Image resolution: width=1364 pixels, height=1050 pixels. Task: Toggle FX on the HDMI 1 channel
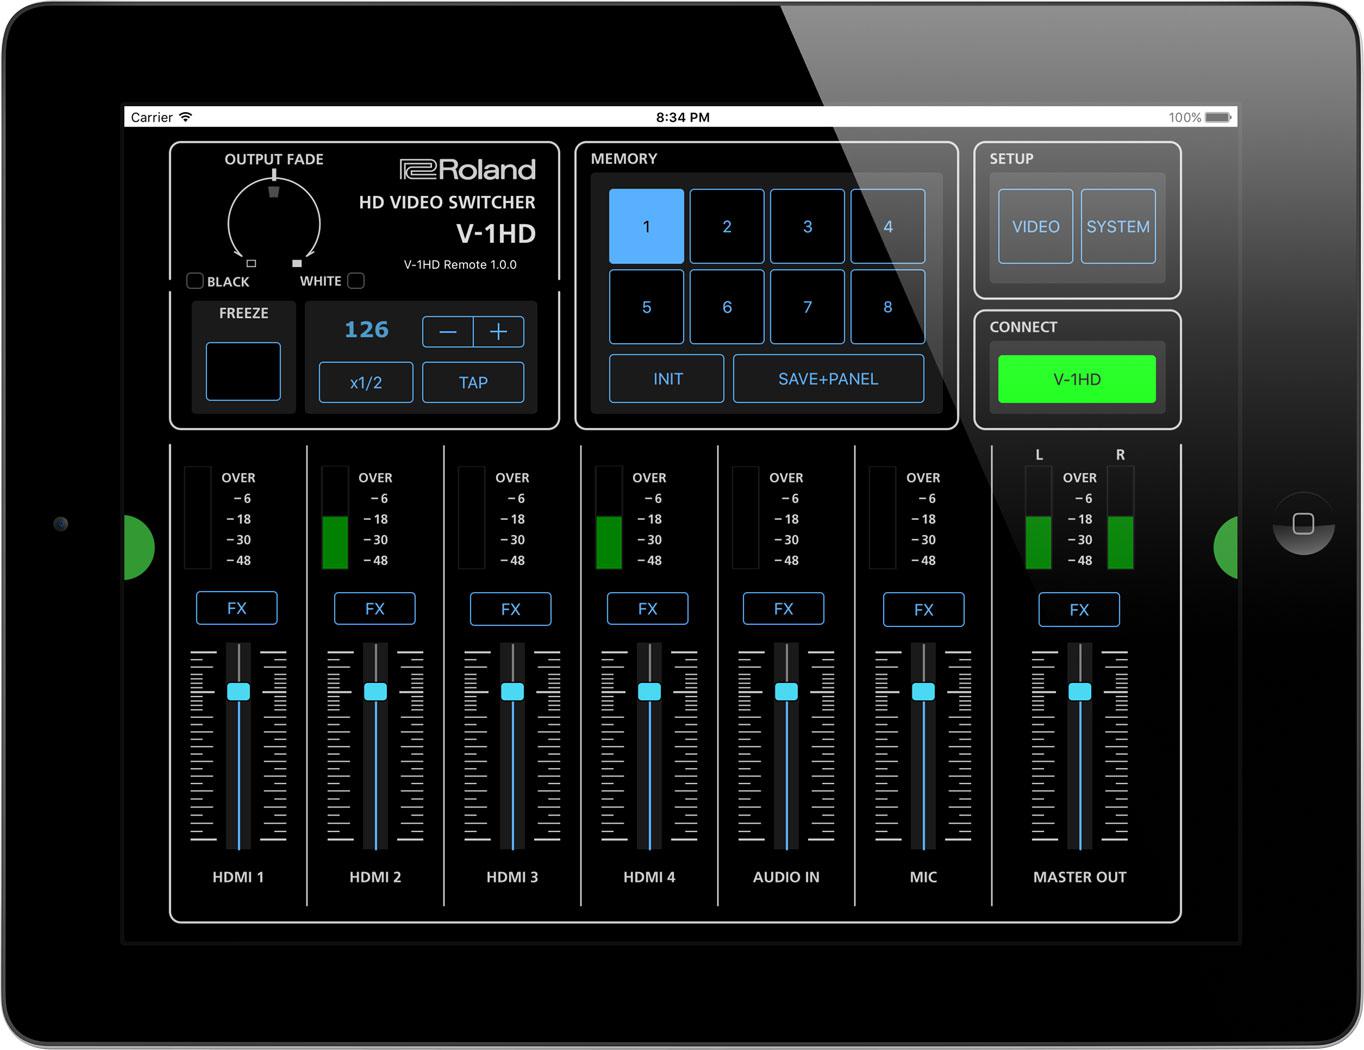coord(237,608)
